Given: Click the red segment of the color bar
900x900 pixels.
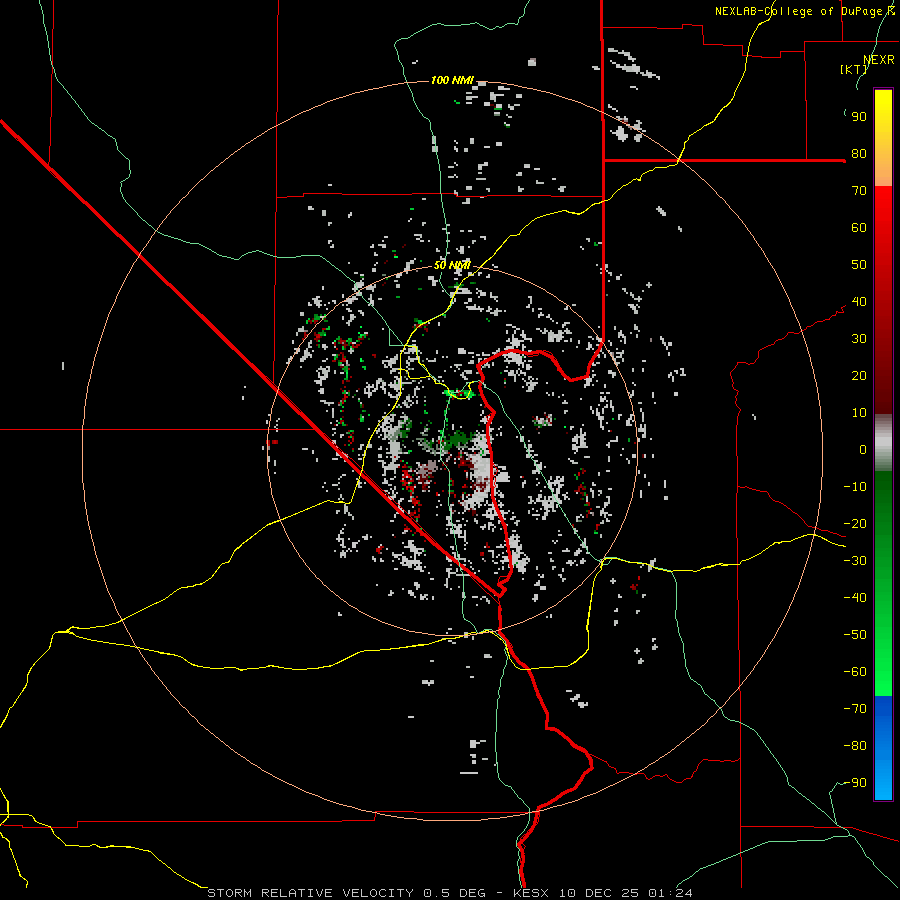Looking at the screenshot, I should (883, 300).
